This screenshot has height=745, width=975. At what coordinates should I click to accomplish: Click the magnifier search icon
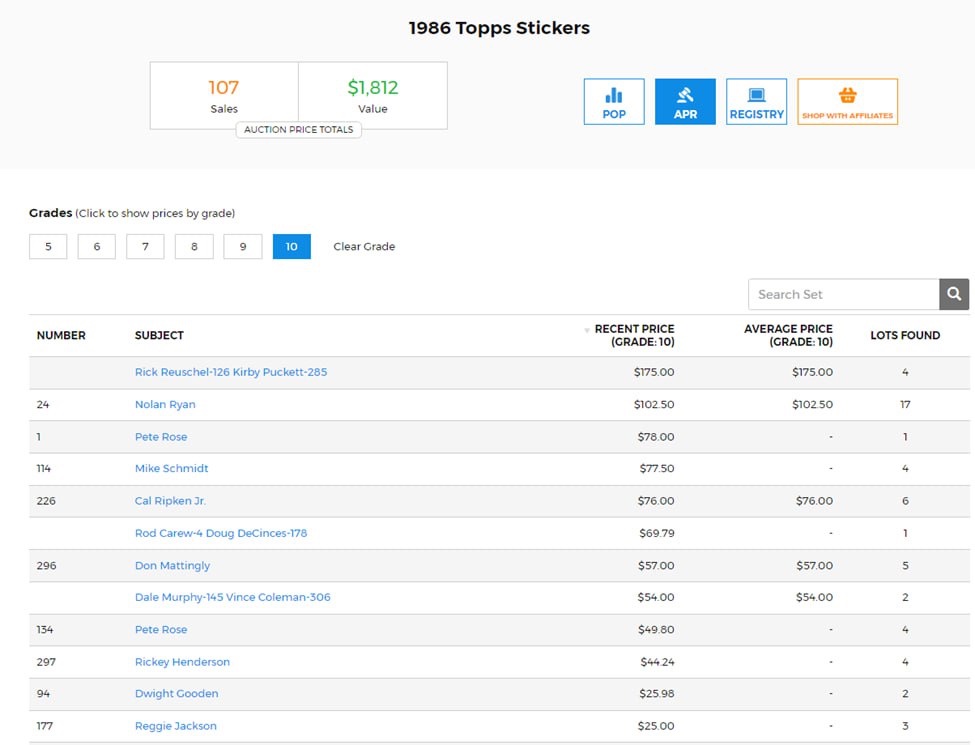954,294
